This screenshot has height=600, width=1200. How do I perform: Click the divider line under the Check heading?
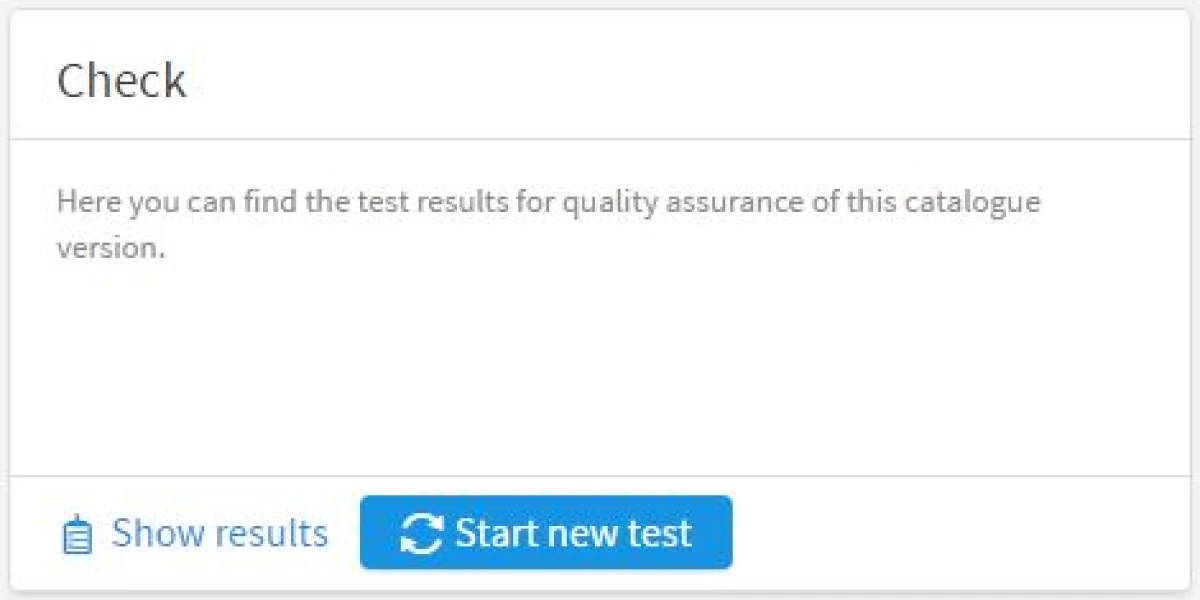[600, 139]
